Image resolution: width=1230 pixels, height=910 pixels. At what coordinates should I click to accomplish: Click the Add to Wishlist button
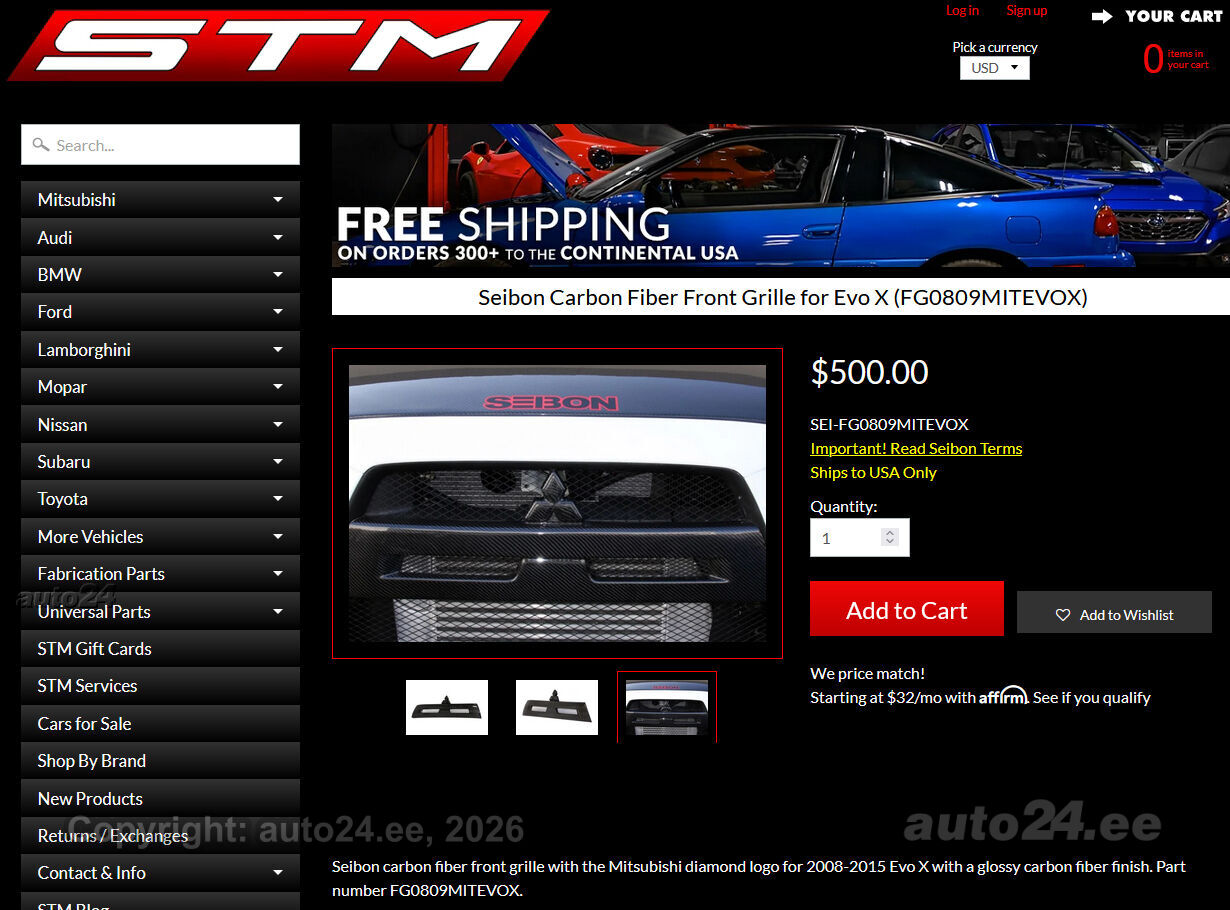(1114, 612)
